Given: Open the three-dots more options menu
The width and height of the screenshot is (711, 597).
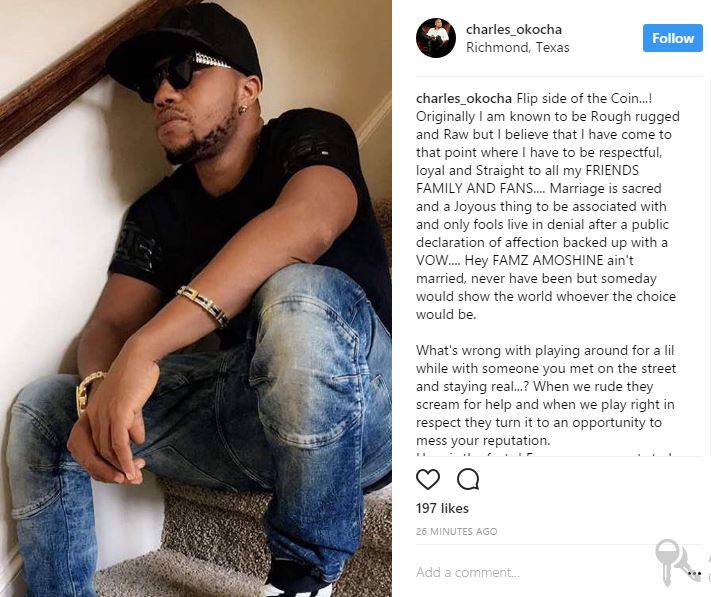Looking at the screenshot, I should coord(694,573).
